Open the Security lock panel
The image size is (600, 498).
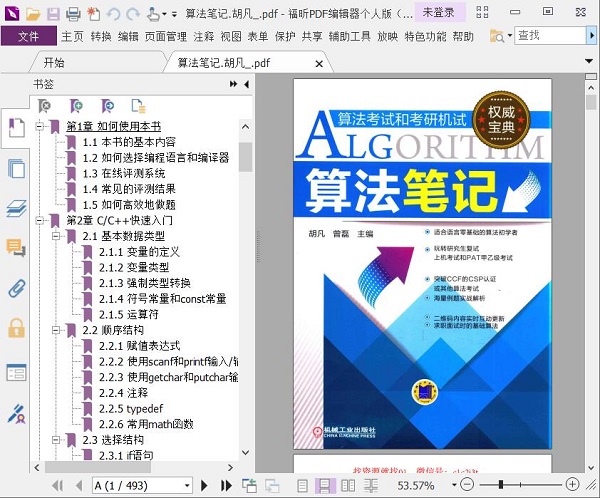(x=16, y=328)
